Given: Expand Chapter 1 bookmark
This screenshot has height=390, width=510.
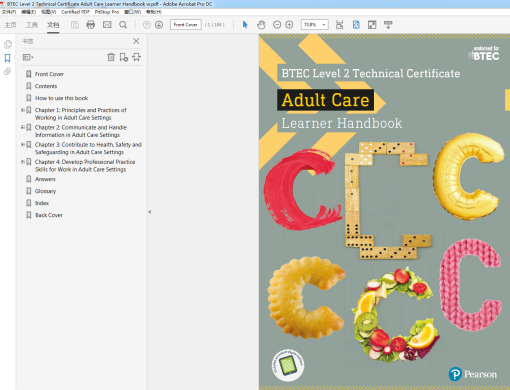Looking at the screenshot, I should (x=23, y=110).
